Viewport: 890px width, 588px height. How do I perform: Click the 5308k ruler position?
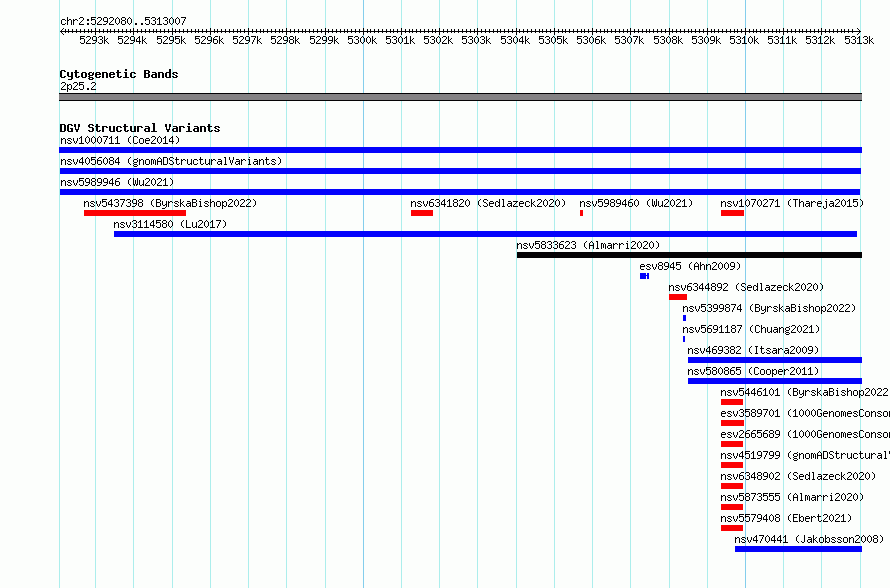pyautogui.click(x=668, y=40)
